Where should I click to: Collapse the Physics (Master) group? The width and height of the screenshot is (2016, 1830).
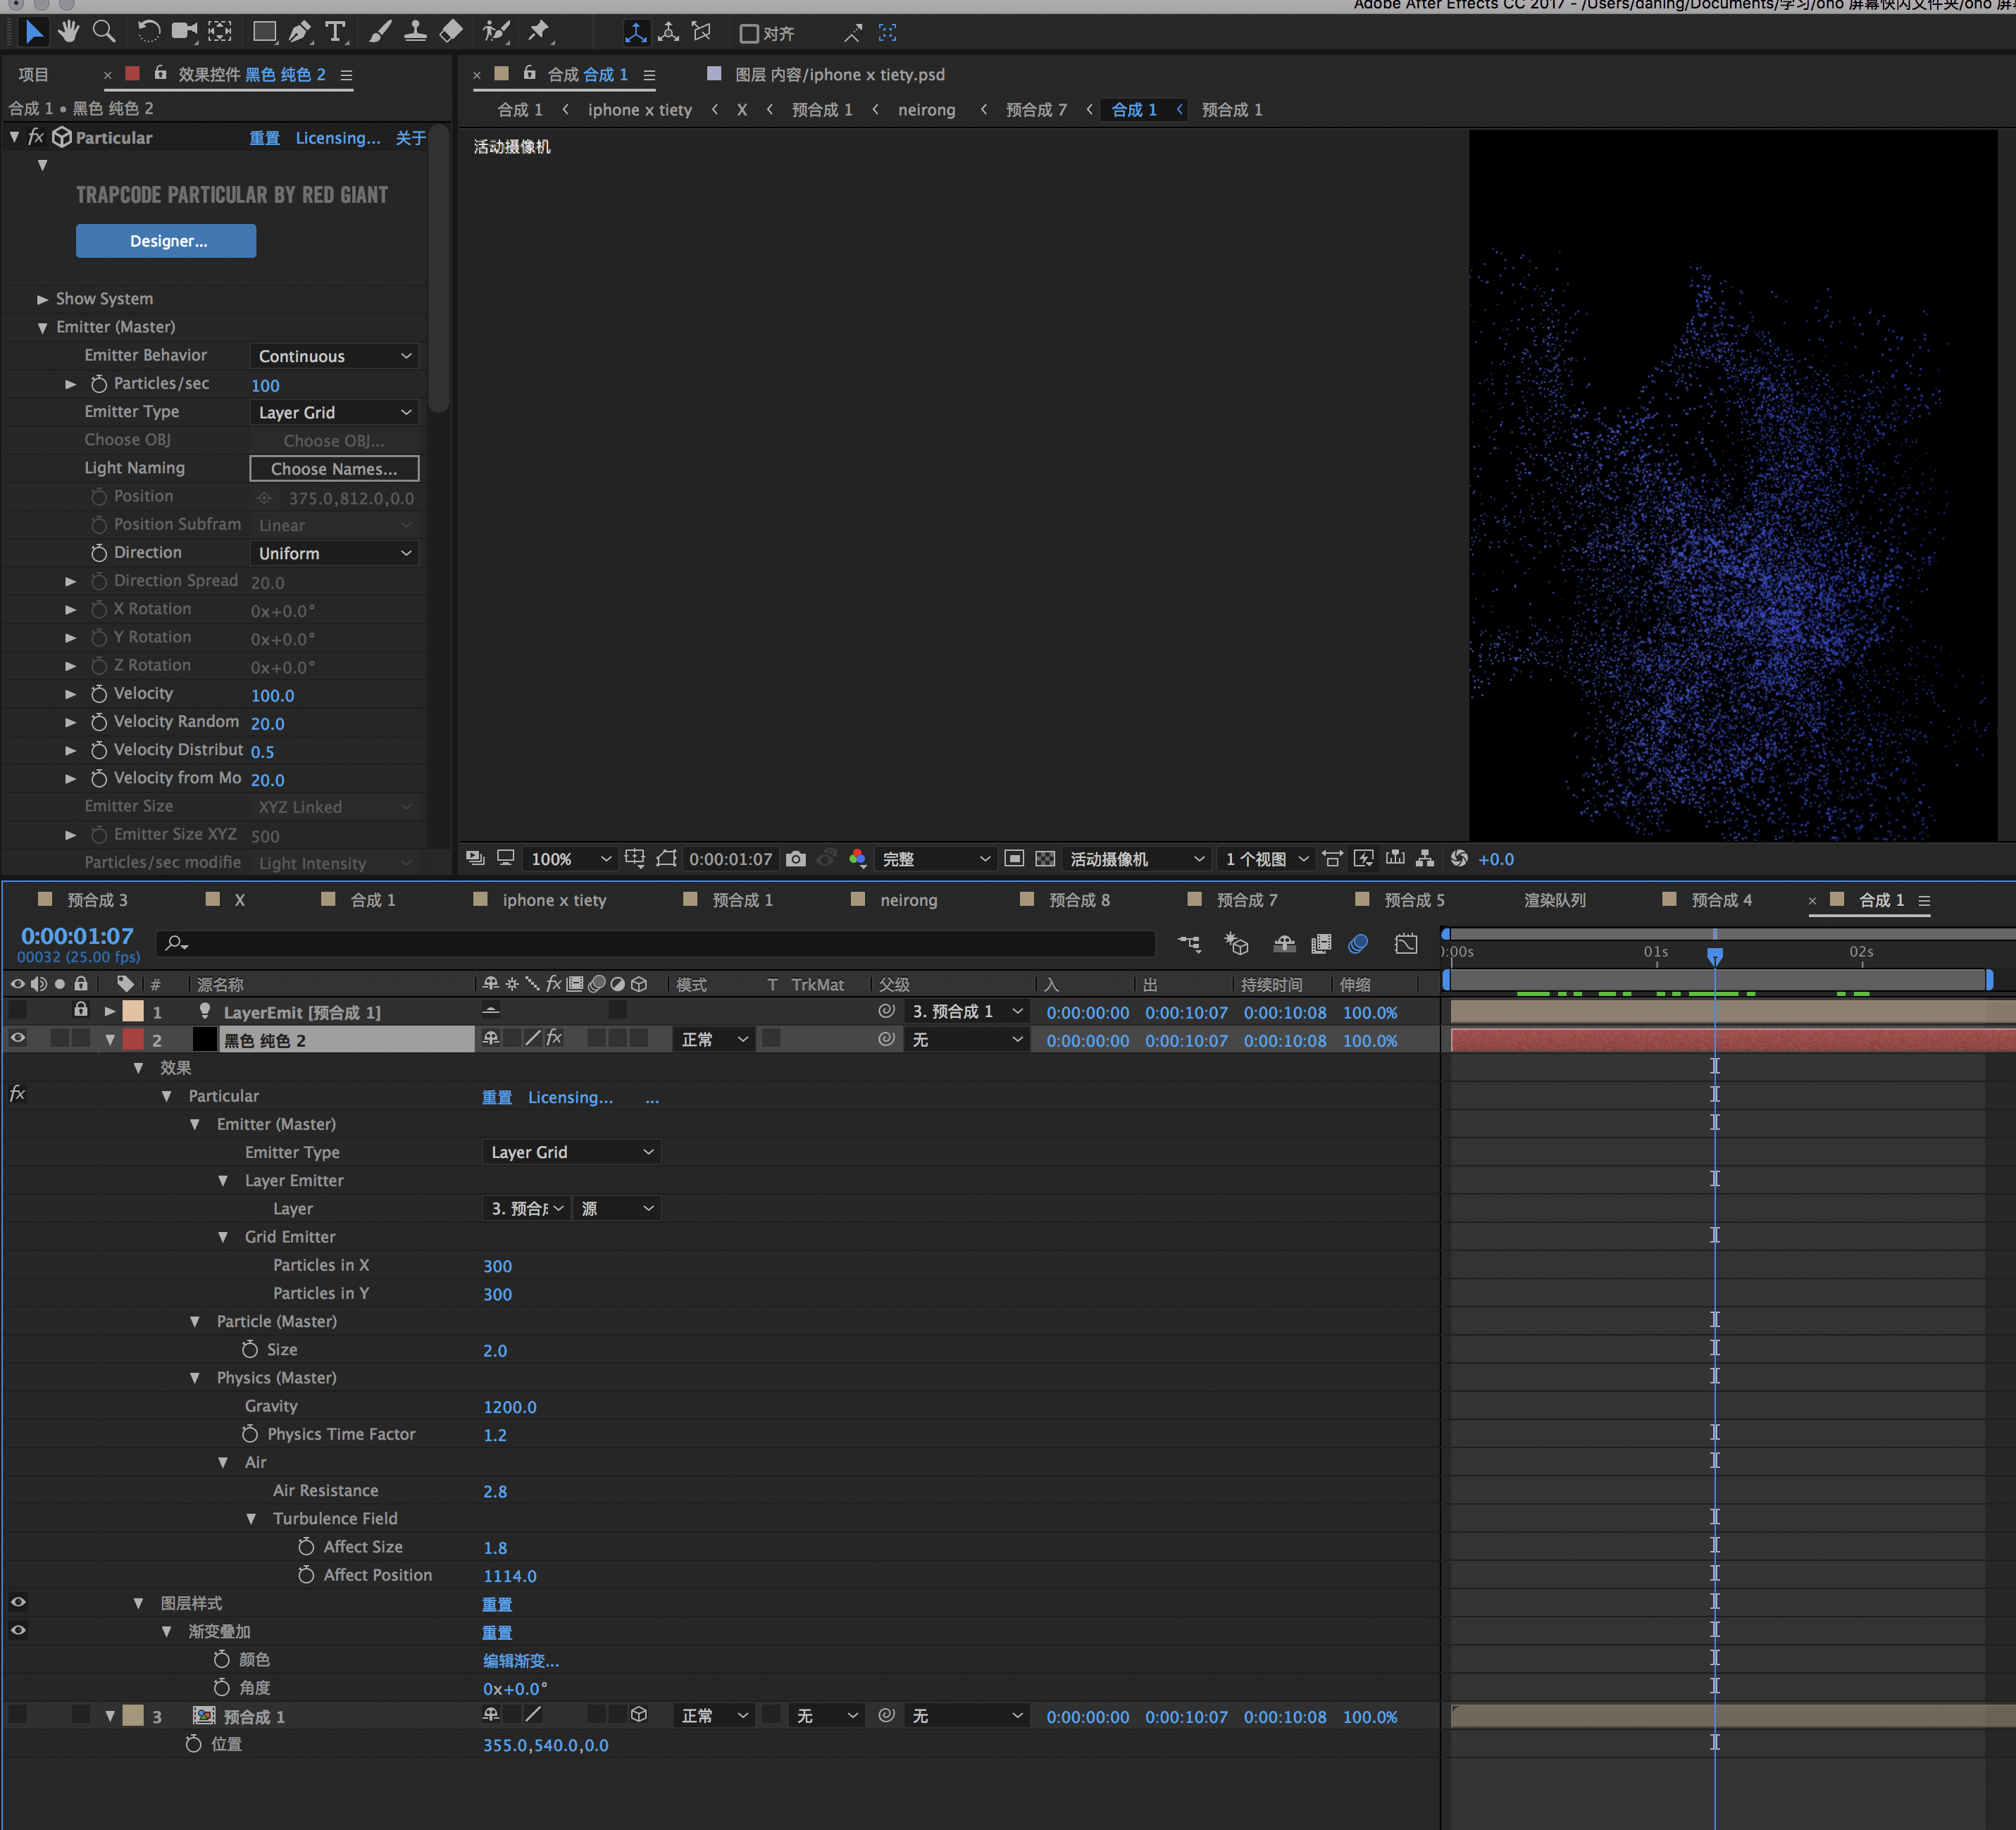tap(196, 1377)
